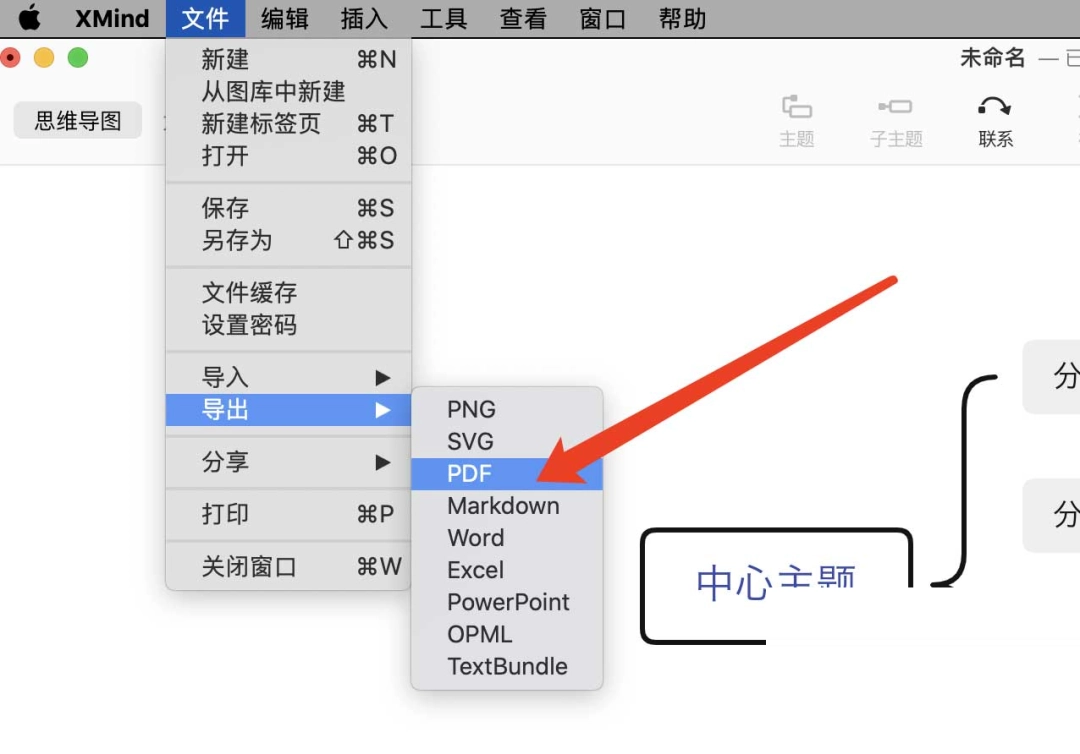Export as Excel
This screenshot has width=1080, height=754.
[507, 570]
